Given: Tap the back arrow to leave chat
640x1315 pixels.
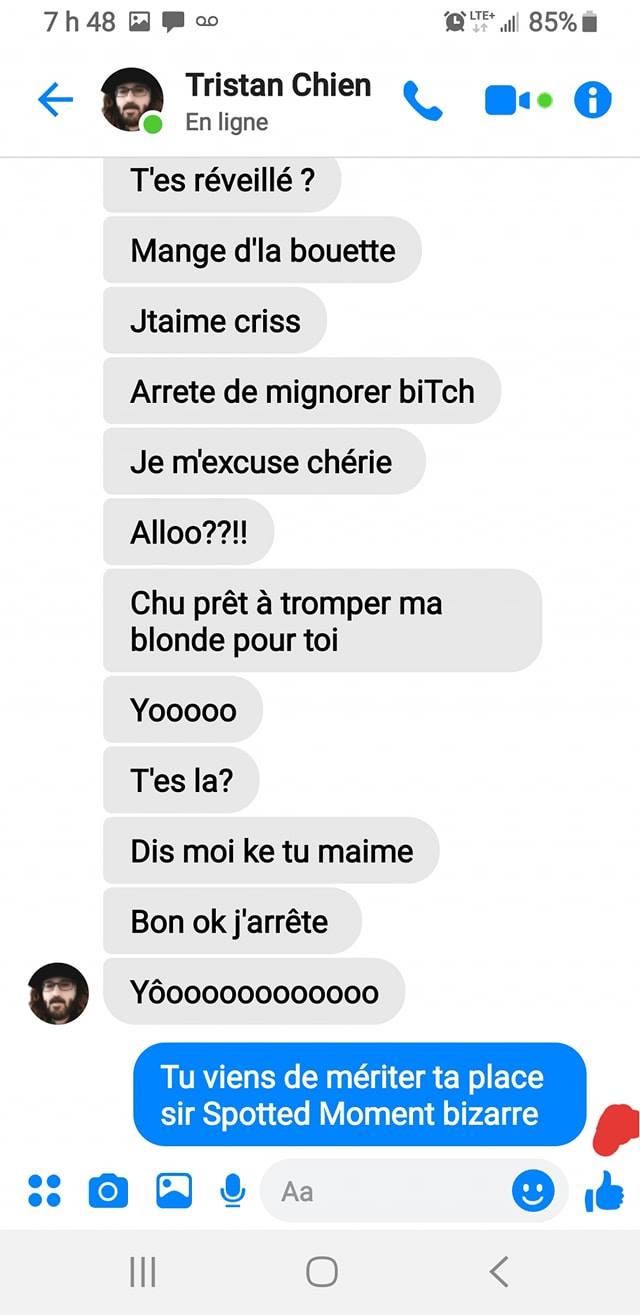Looking at the screenshot, I should click(x=55, y=99).
